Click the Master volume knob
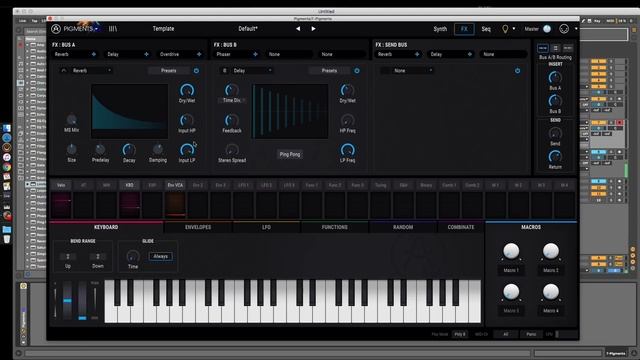640x360 pixels. 547,29
